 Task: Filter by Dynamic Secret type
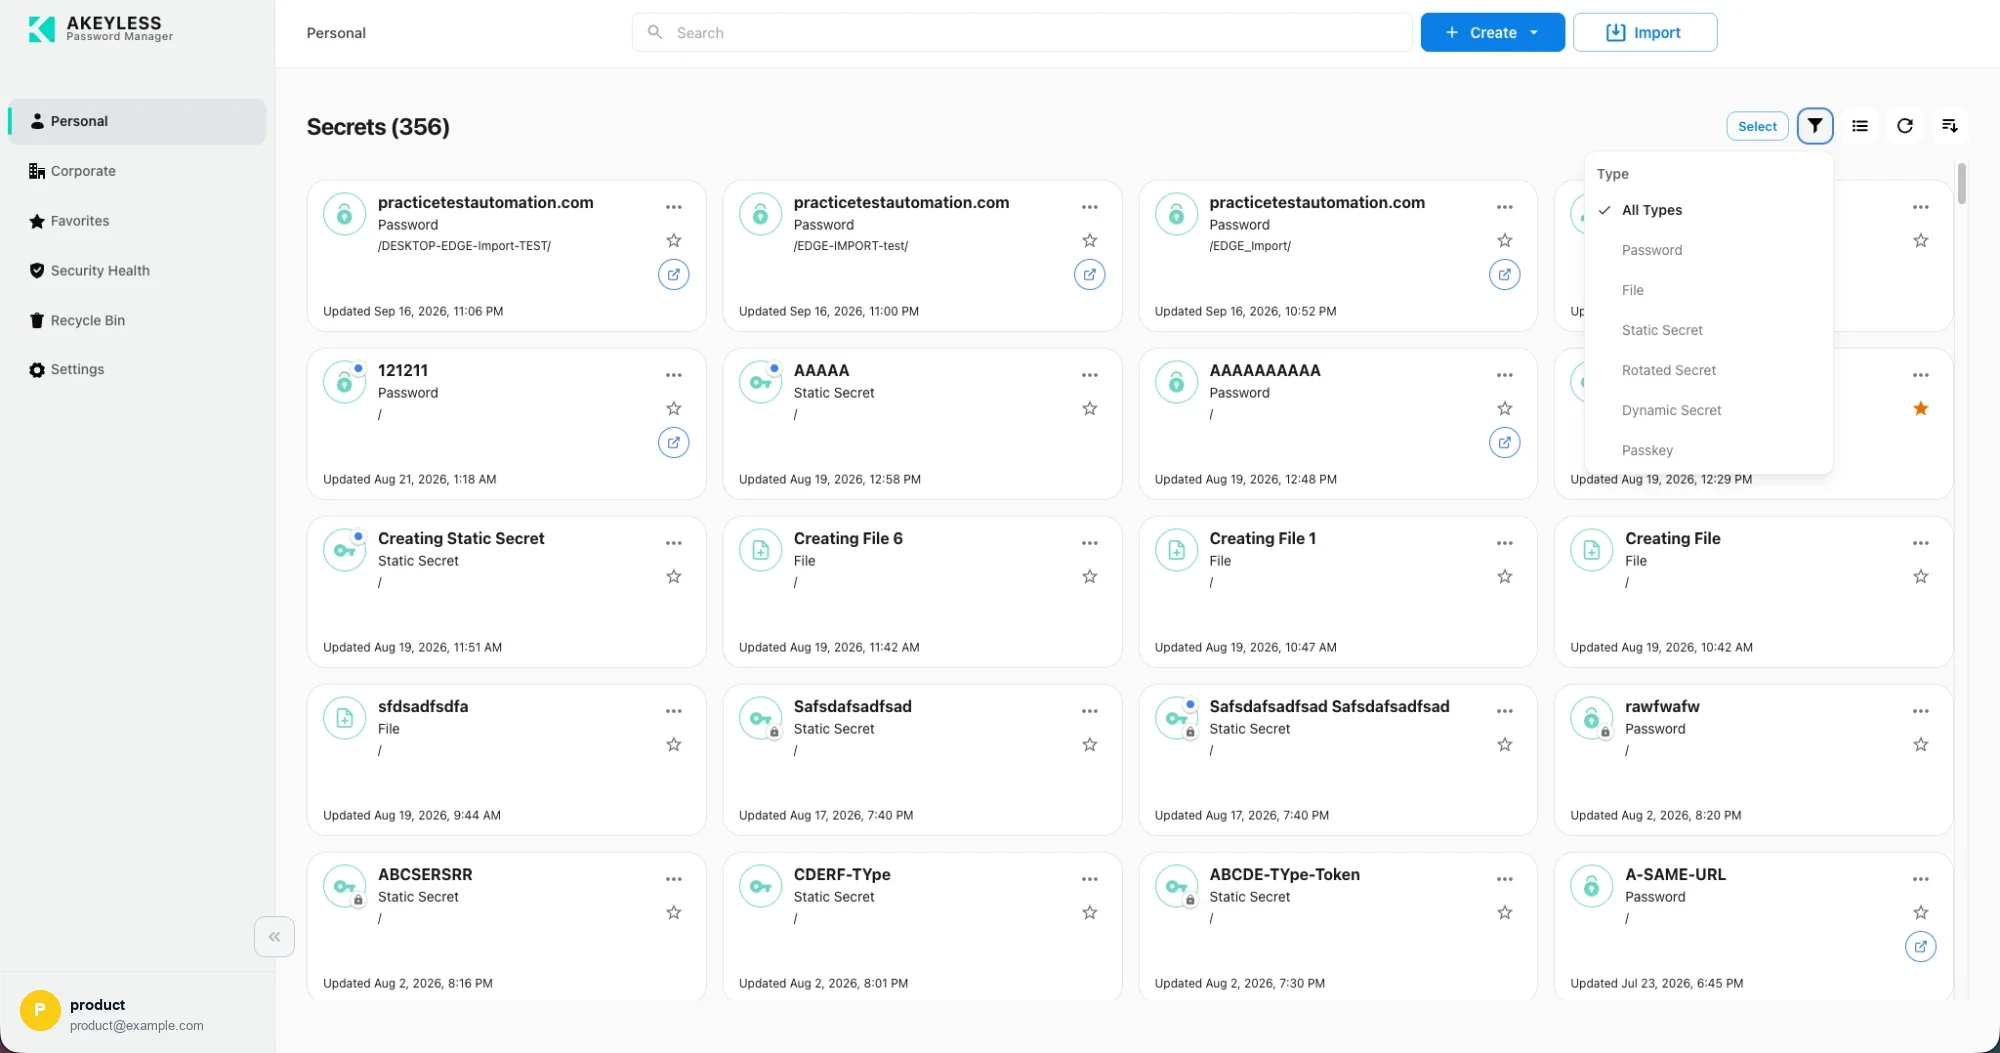click(x=1708, y=410)
